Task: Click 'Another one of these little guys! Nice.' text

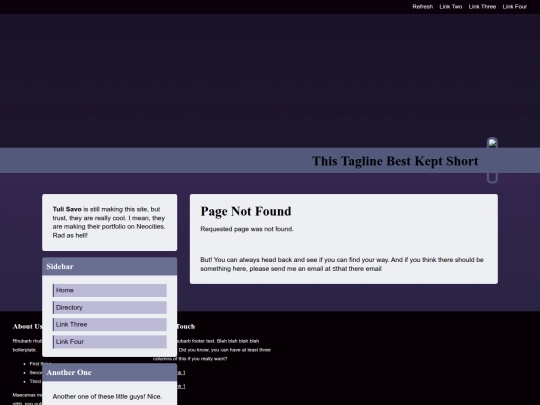Action: coord(107,397)
